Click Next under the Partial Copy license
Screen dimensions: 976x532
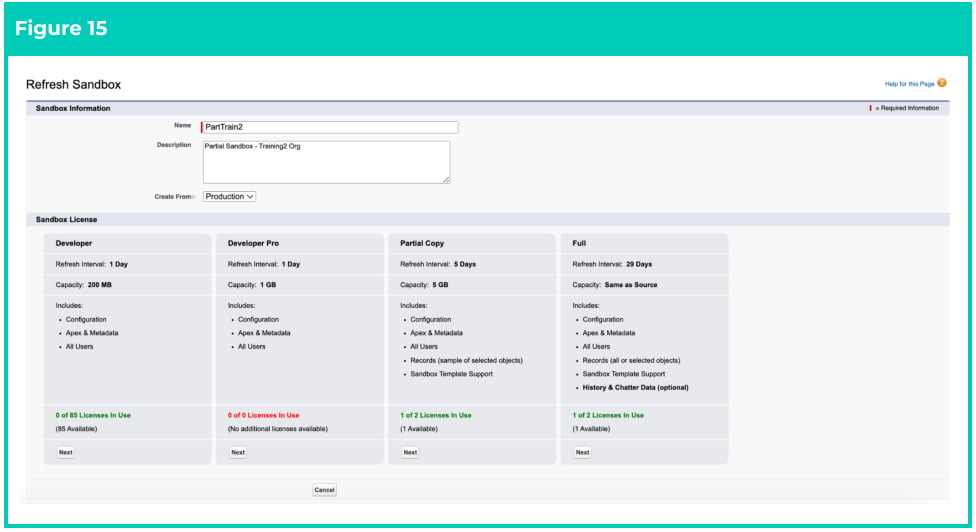tap(410, 452)
